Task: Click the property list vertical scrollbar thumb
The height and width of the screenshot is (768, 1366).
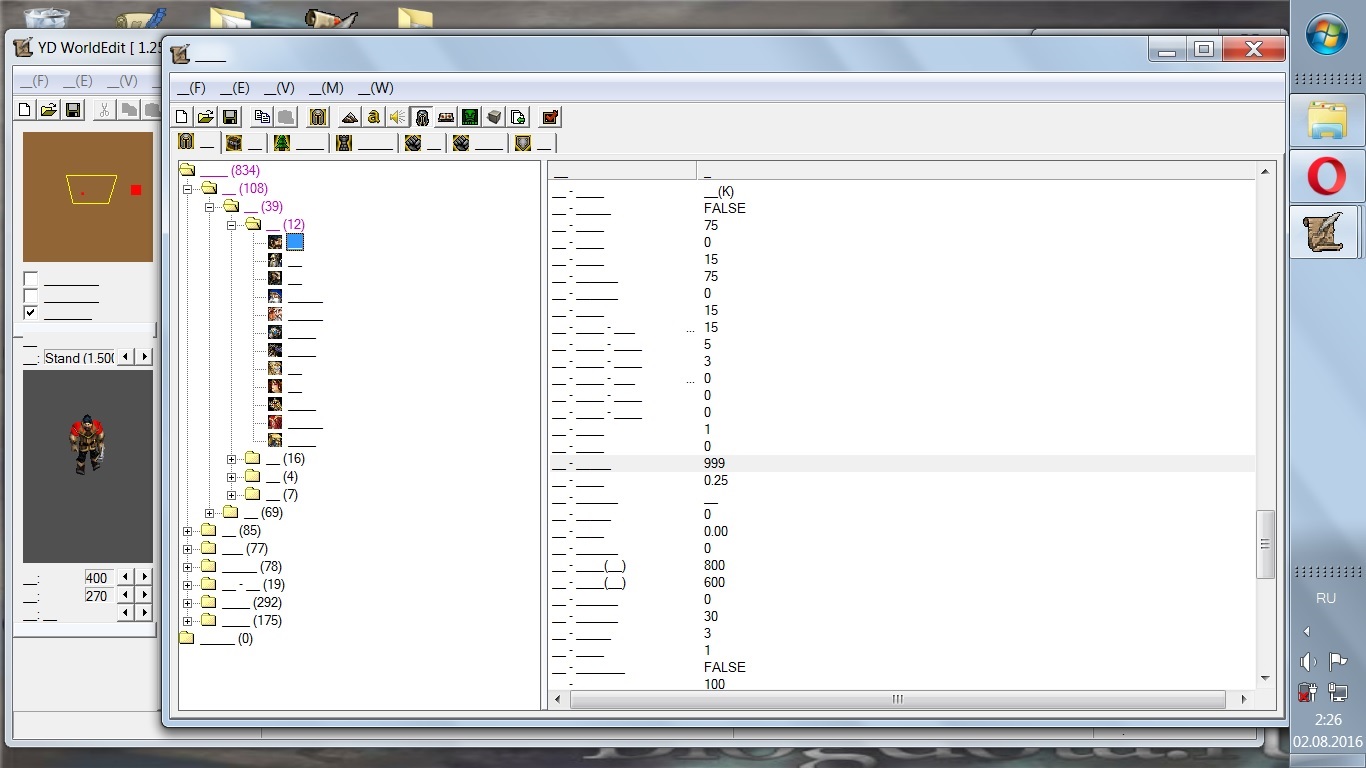Action: 1265,544
